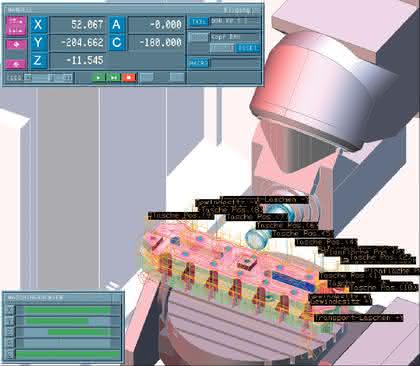Screen dimensions: 420x366
Task: Click the lower blue button in right panel
Action: pos(199,63)
